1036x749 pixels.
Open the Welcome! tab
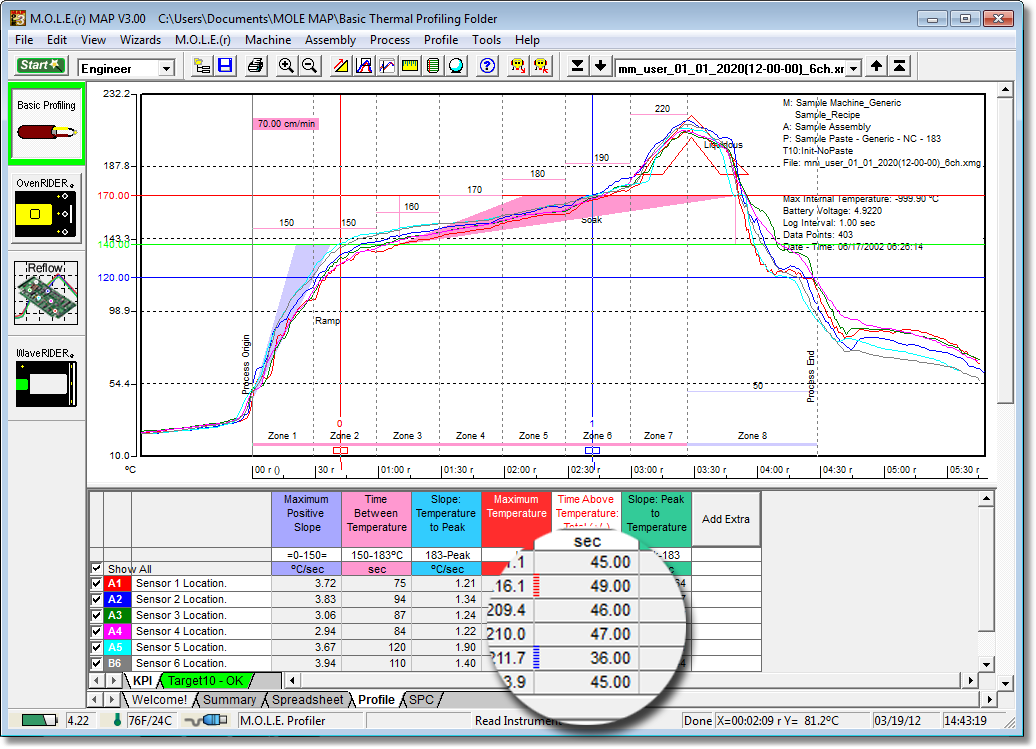[x=159, y=699]
